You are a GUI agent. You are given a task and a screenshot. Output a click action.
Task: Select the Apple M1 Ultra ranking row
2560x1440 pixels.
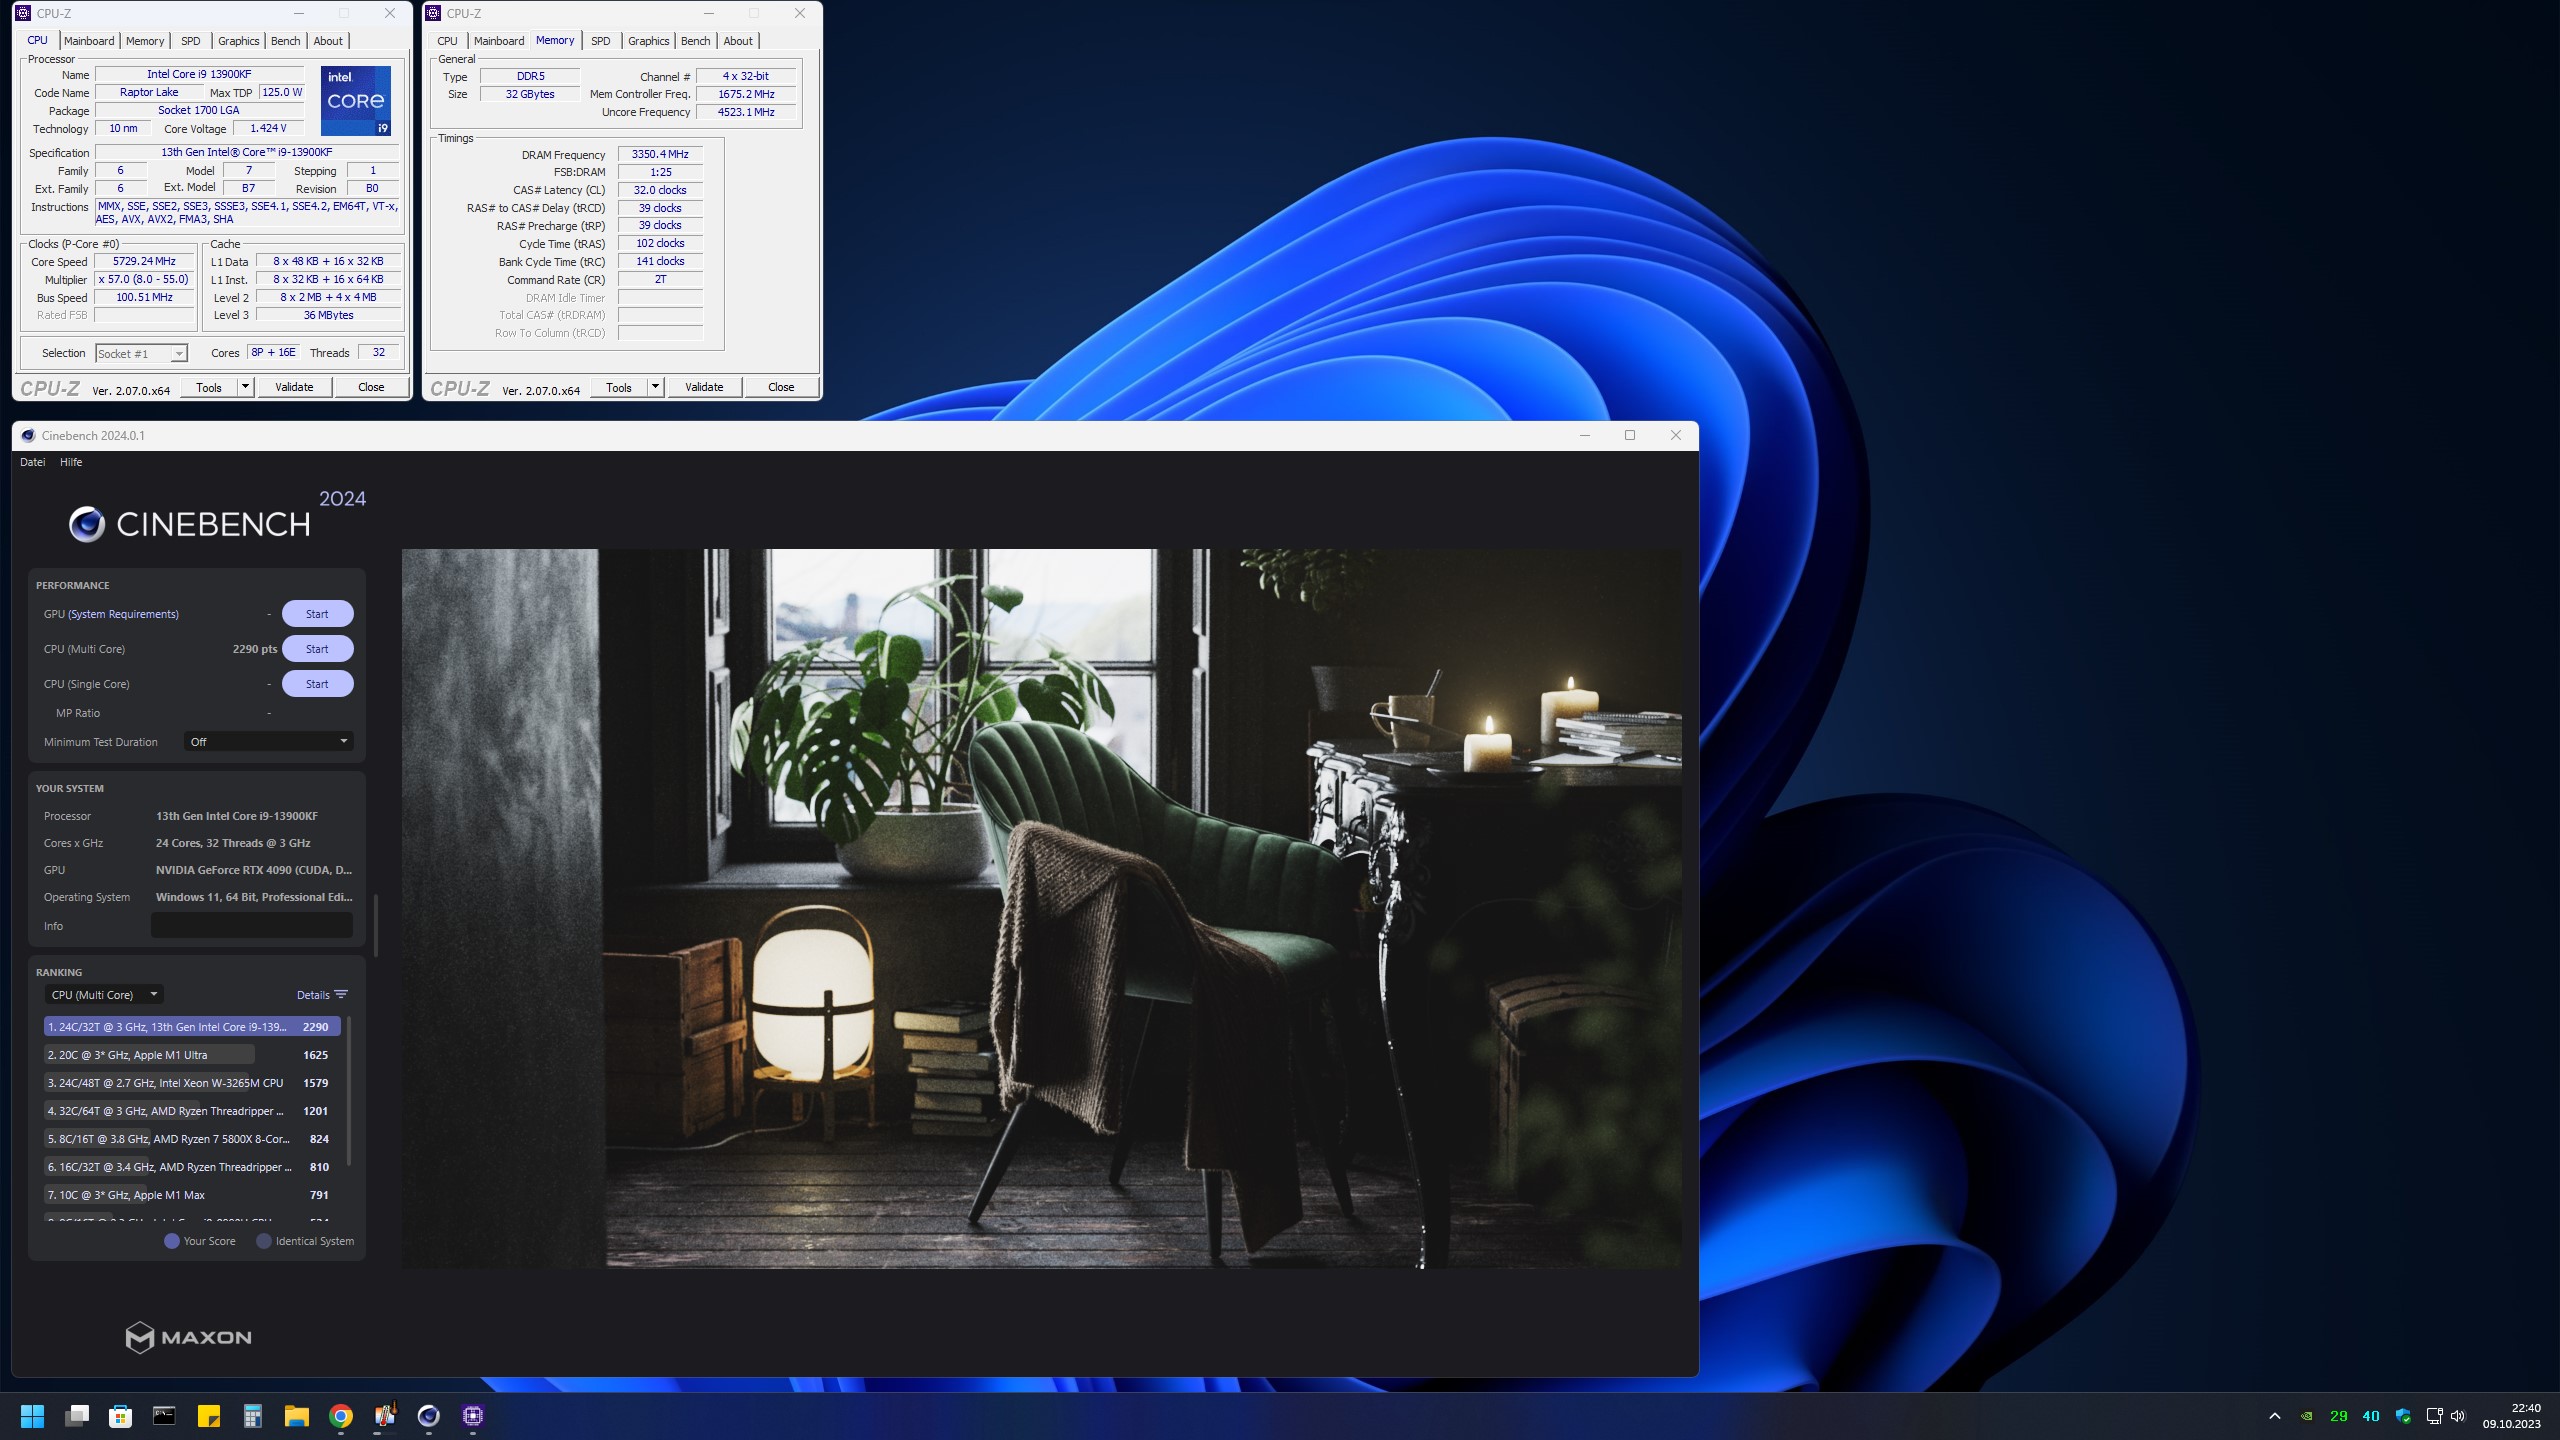(x=193, y=1055)
